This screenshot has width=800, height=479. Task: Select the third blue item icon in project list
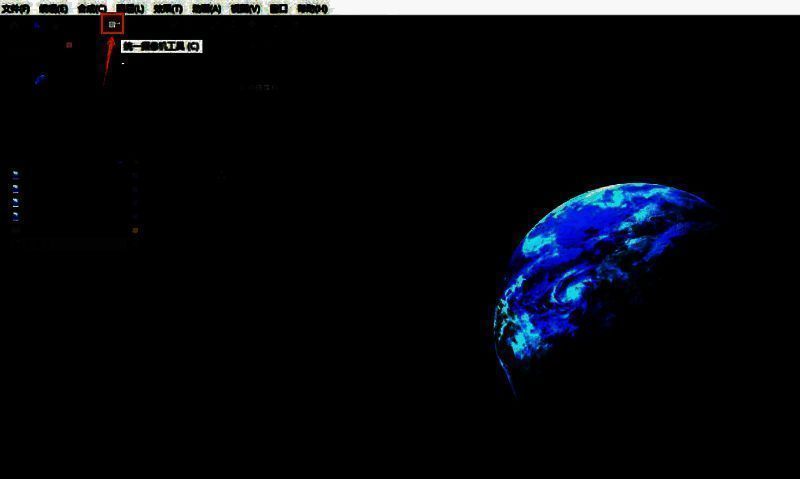click(15, 202)
